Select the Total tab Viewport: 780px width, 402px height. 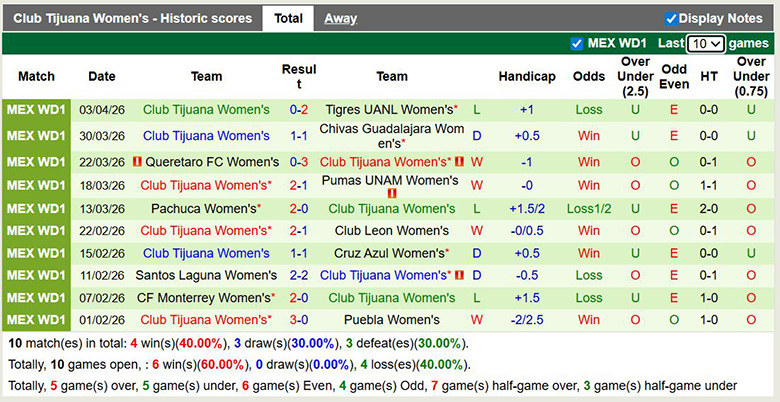point(288,18)
